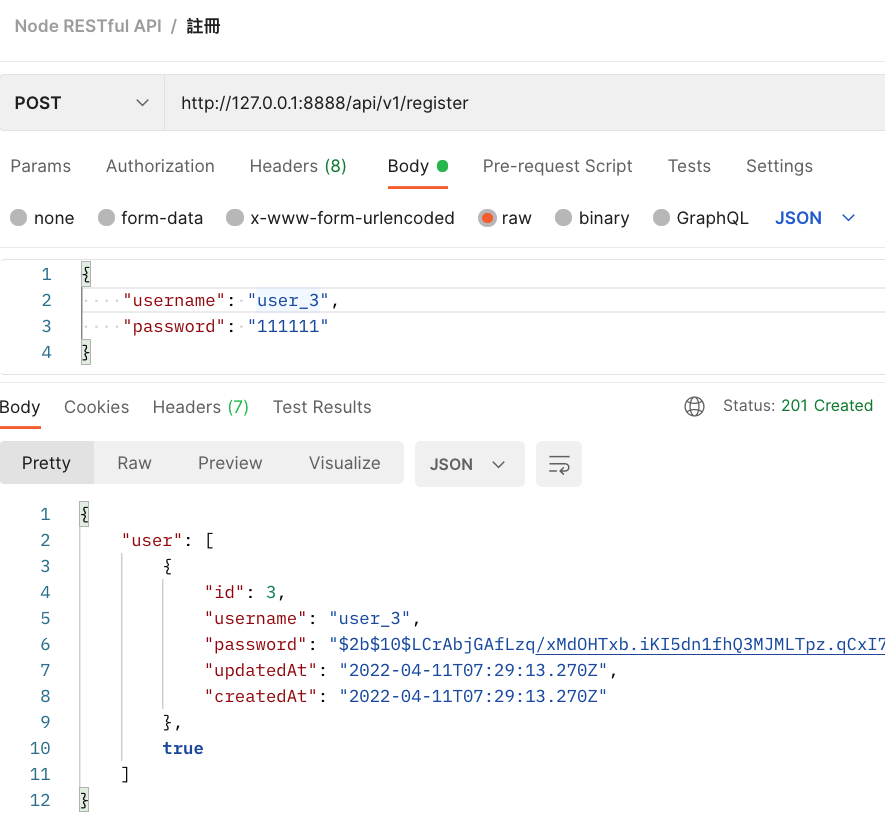Click the createdAt timestamp value

point(473,697)
